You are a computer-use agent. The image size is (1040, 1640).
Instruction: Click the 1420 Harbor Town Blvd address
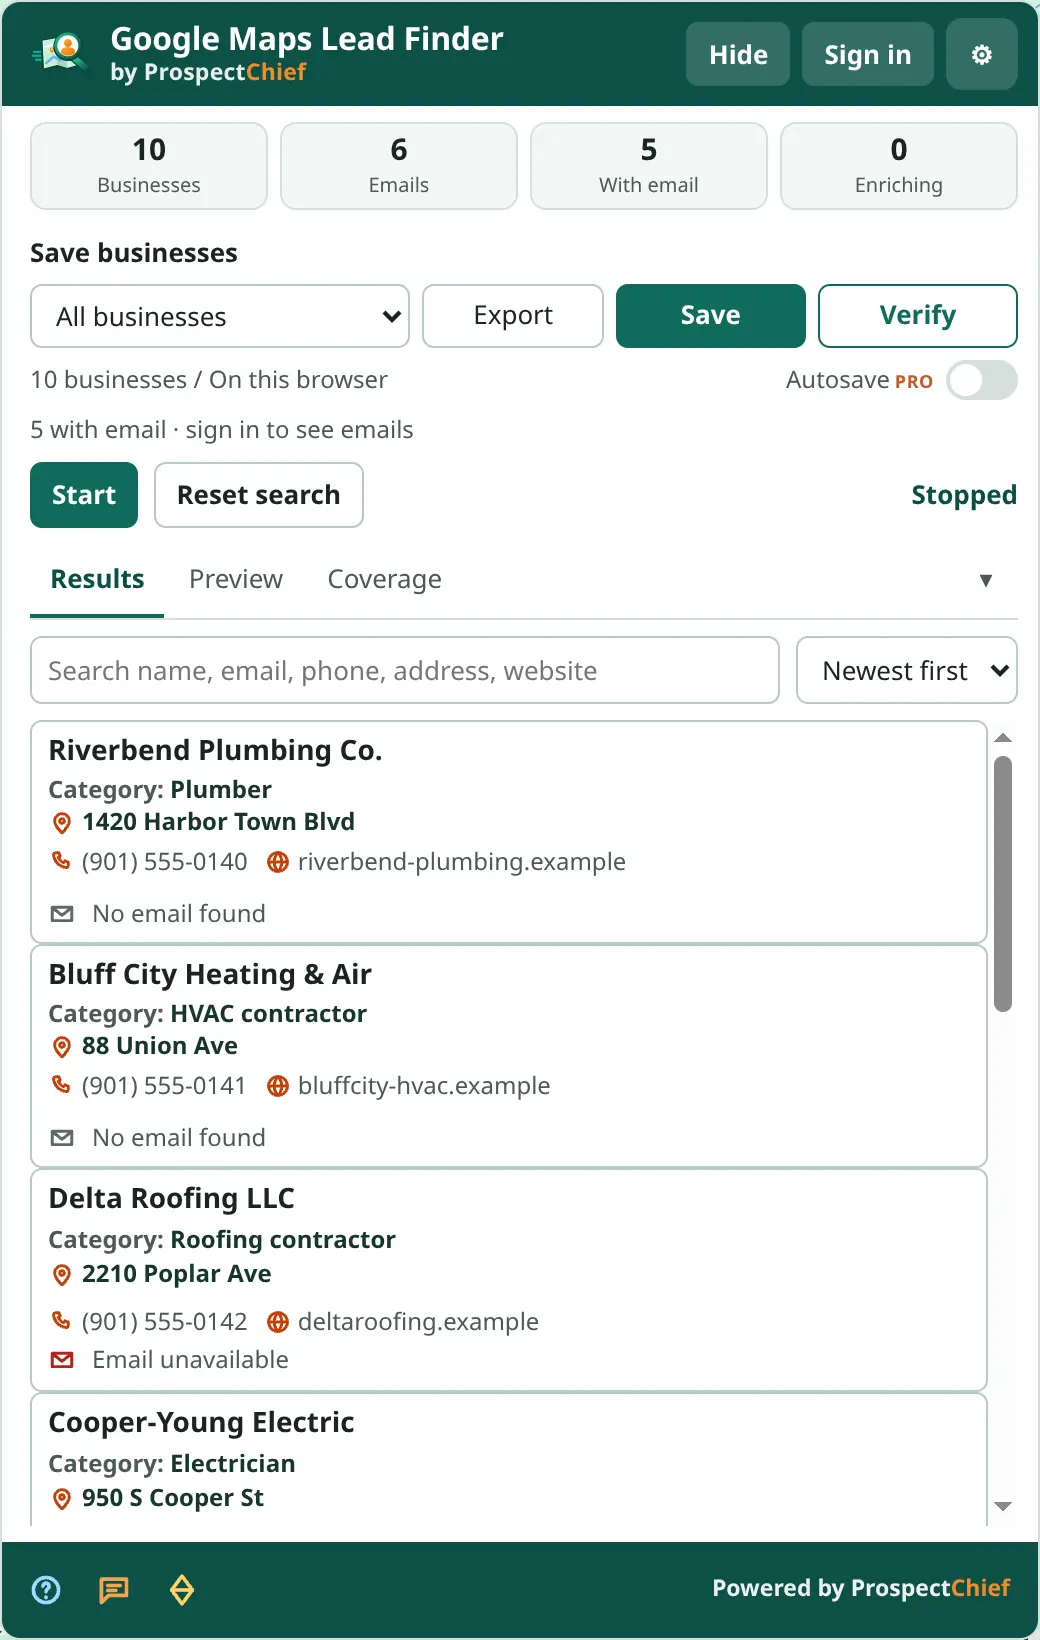[218, 822]
